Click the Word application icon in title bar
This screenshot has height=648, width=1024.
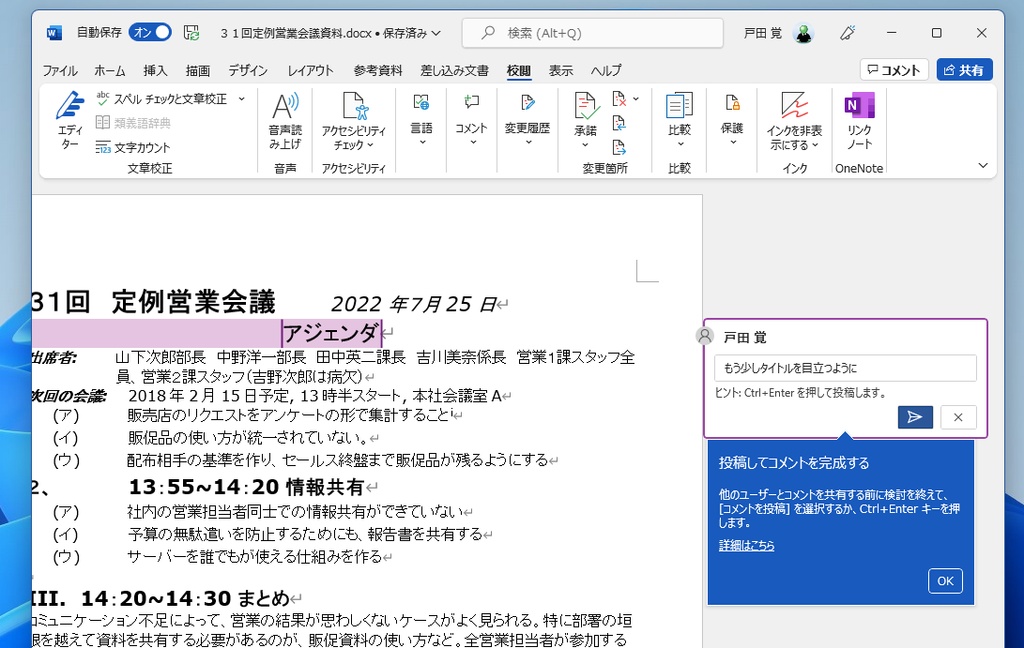tap(54, 33)
